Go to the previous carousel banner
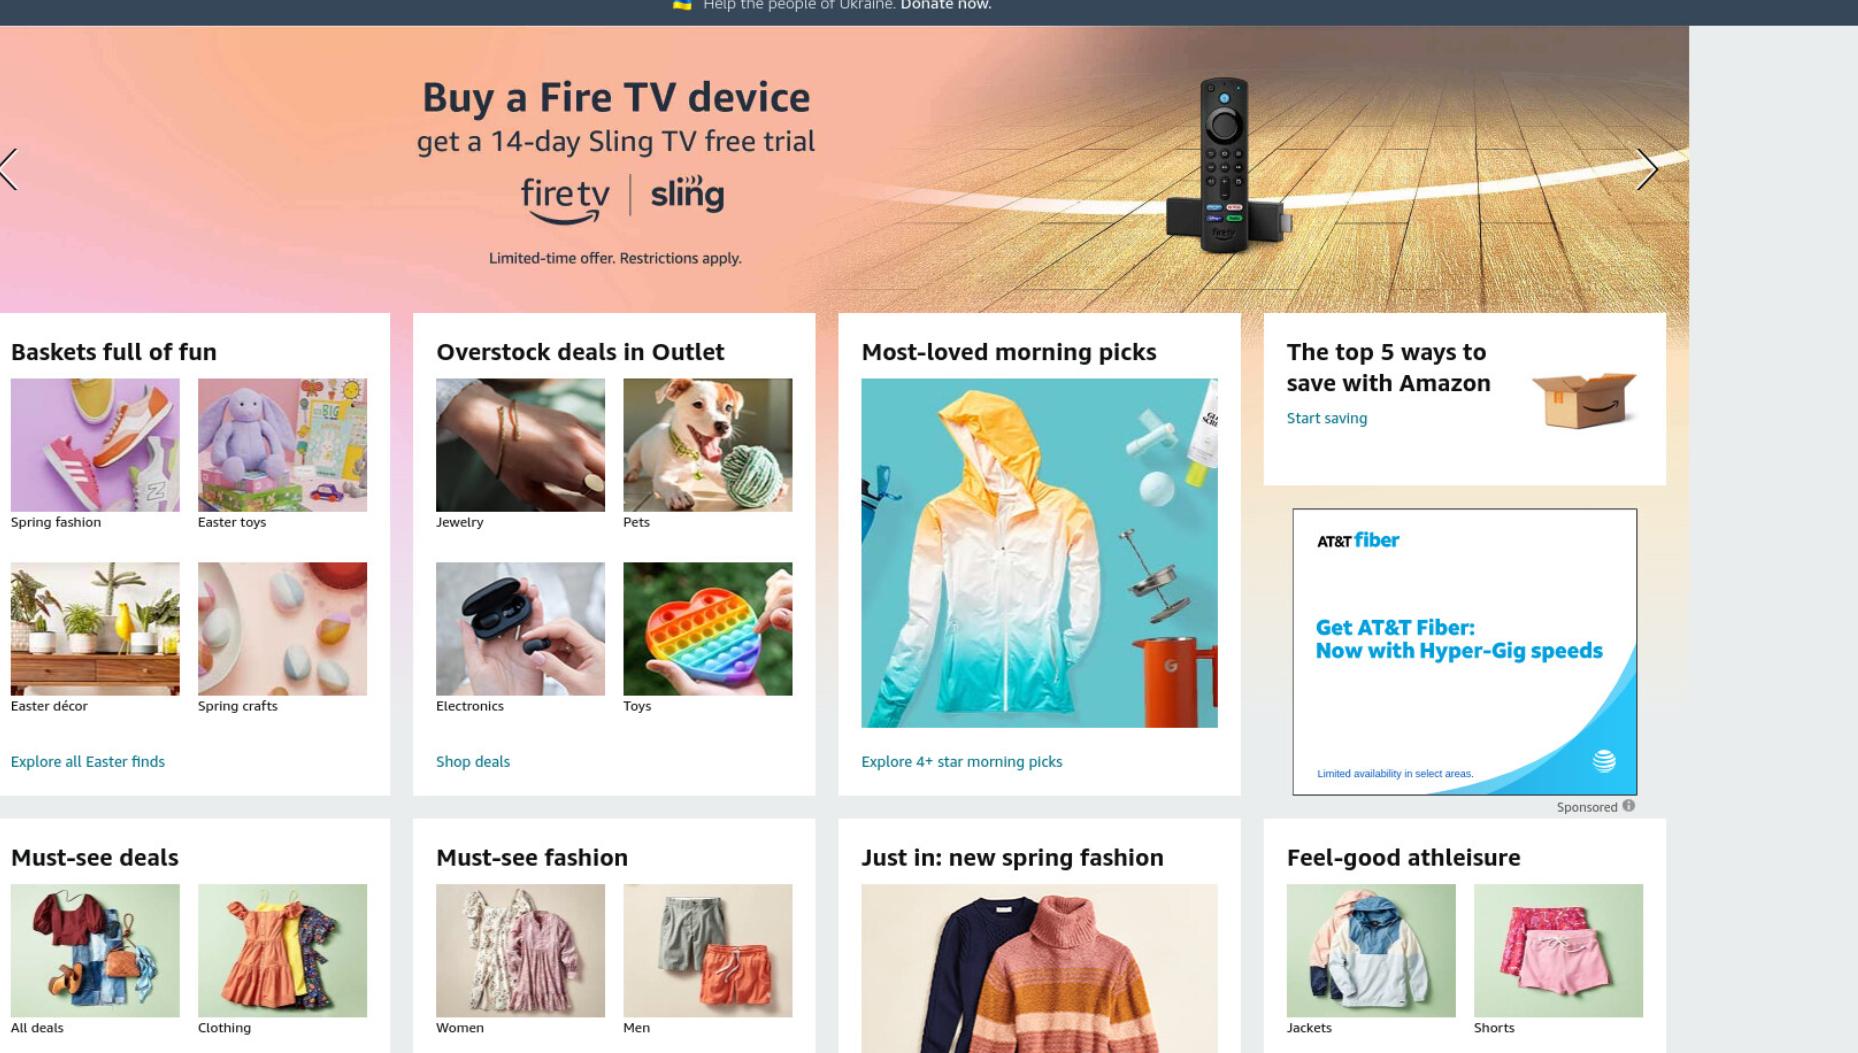Screen dimensions: 1858x1053 tap(10, 170)
